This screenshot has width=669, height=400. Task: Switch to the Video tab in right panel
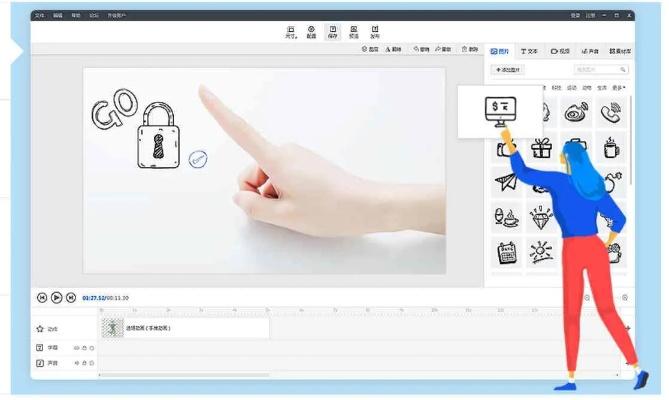click(560, 51)
